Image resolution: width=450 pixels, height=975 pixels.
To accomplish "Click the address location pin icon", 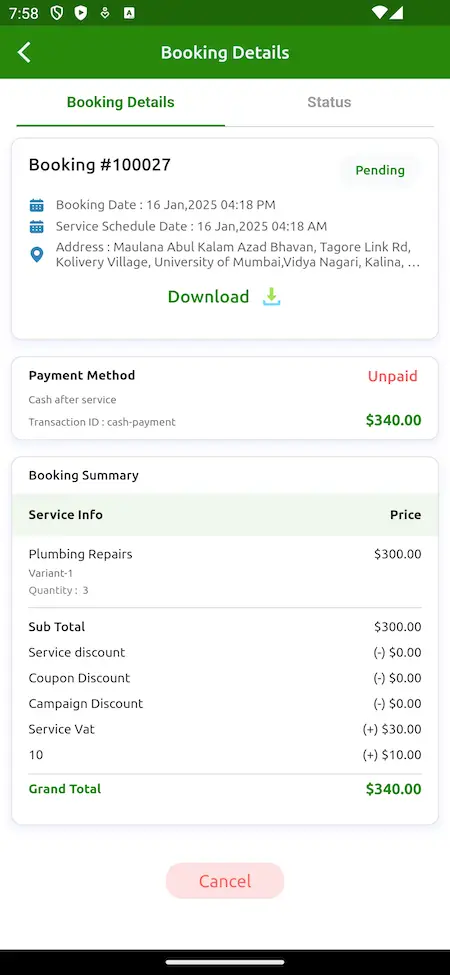I will point(37,255).
